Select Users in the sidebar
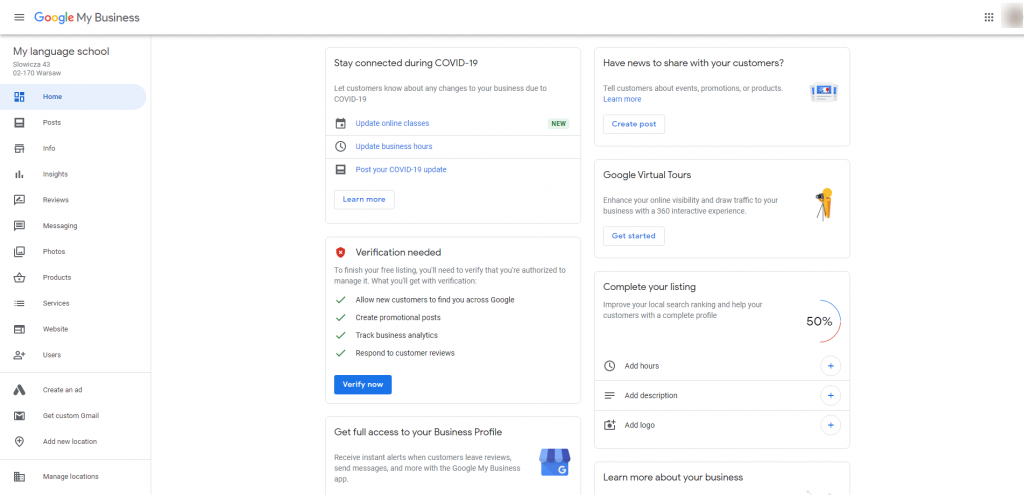This screenshot has height=495, width=1024. click(x=52, y=355)
